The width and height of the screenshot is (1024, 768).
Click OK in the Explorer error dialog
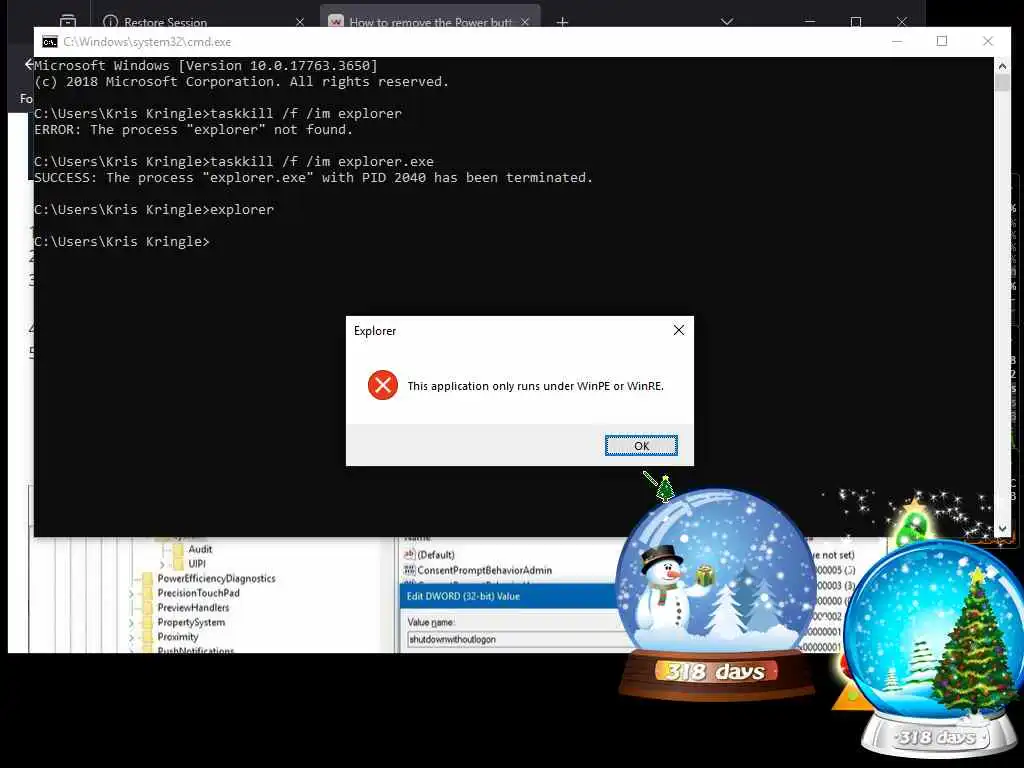[641, 445]
